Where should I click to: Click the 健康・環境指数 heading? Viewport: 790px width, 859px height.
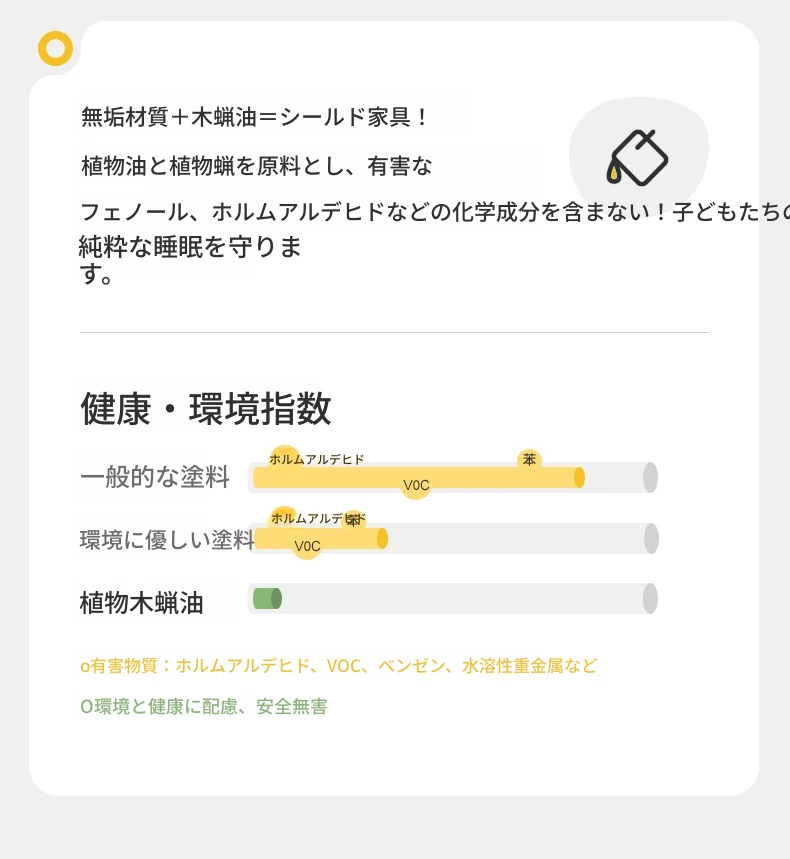206,409
